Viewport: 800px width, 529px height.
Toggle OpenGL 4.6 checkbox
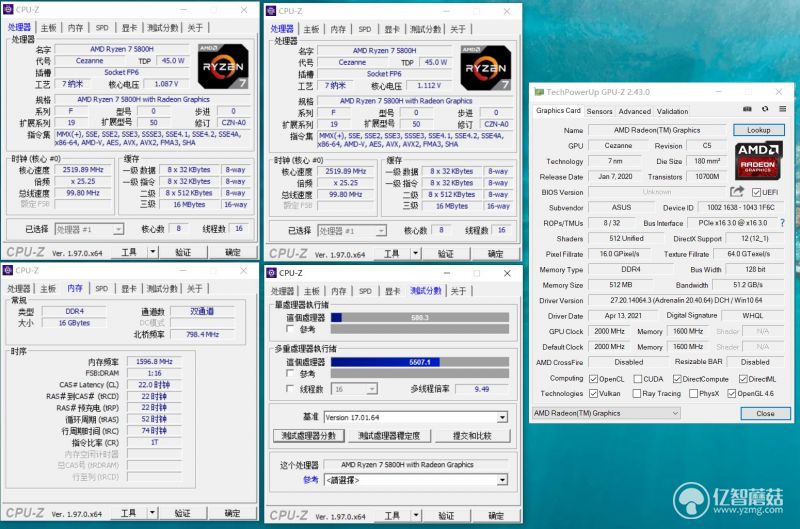(731, 393)
